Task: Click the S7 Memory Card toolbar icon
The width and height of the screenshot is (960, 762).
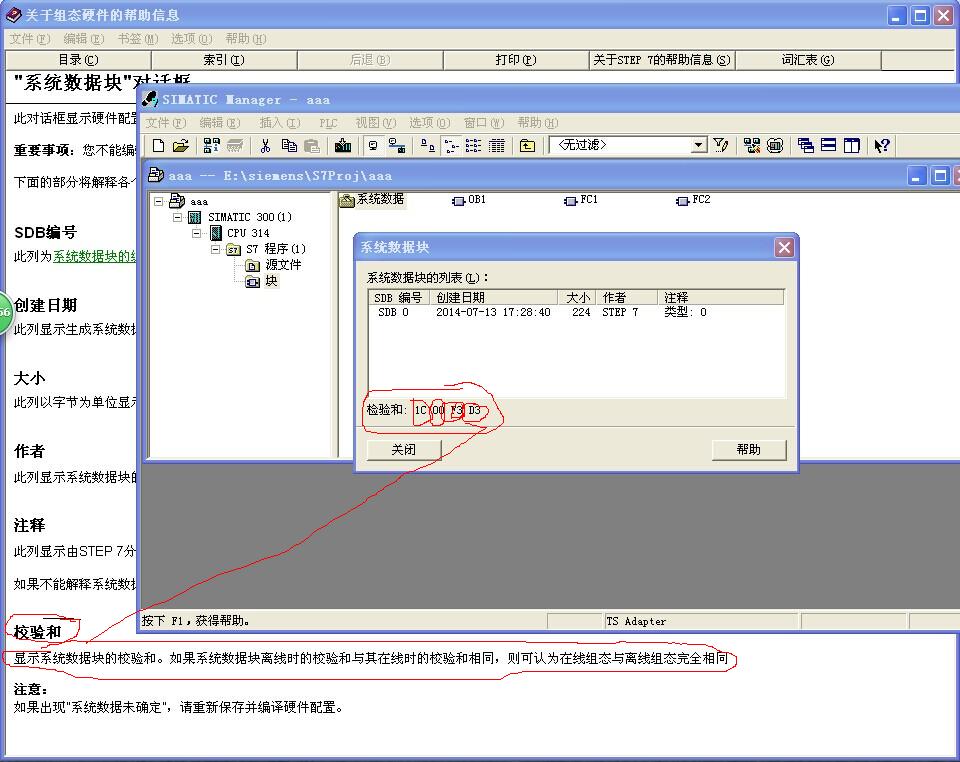Action: 235,146
